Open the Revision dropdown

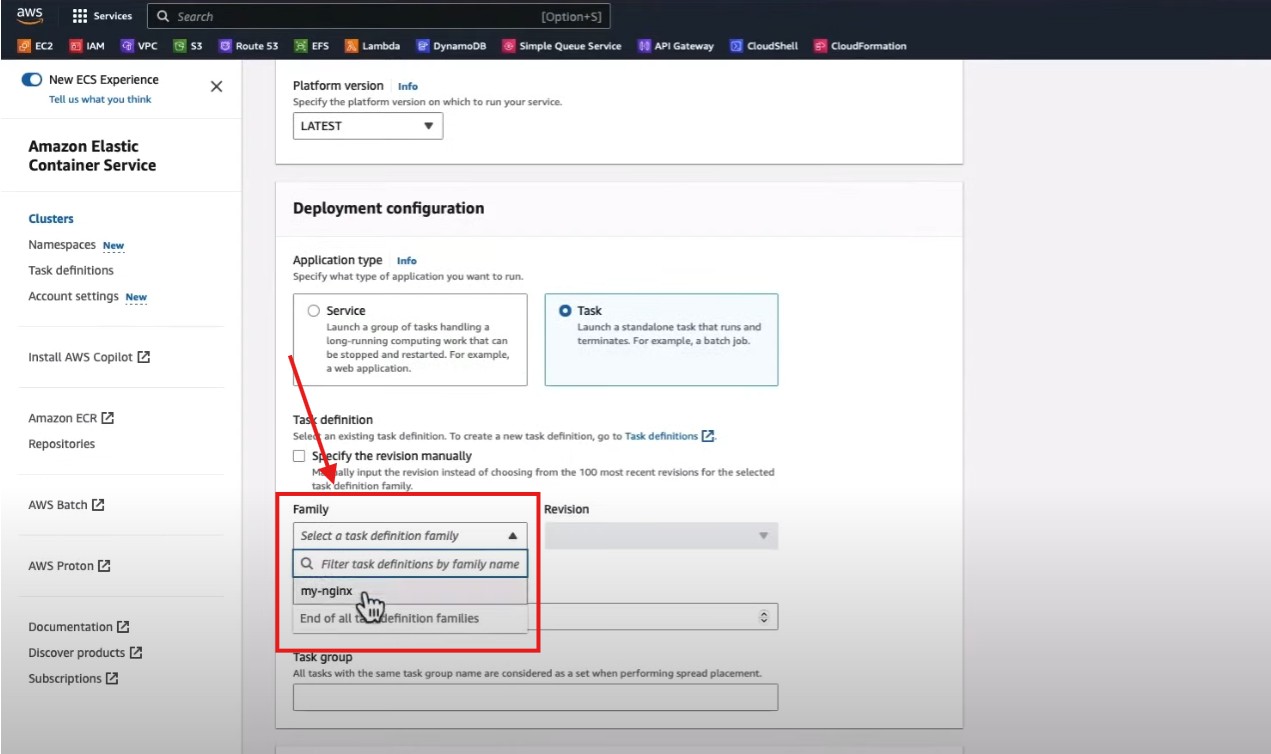pos(660,536)
